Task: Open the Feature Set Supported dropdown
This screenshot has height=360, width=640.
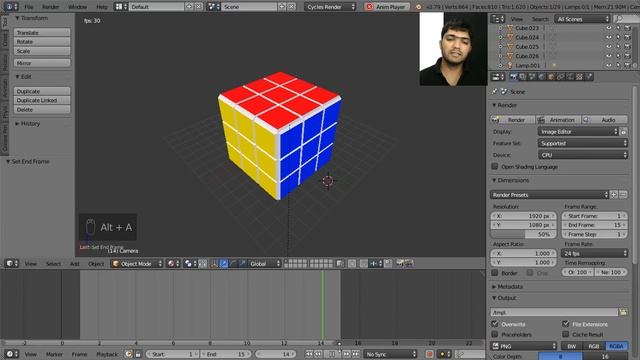Action: click(x=583, y=143)
